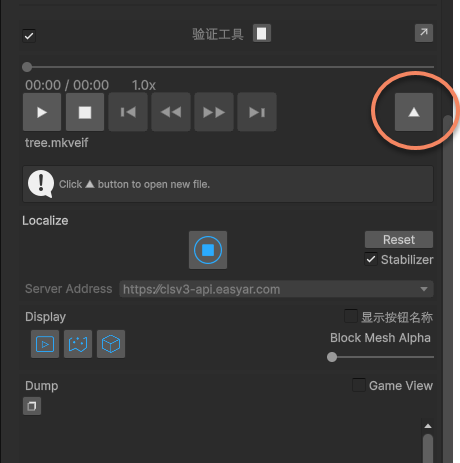Click the Stop playback button

click(x=85, y=112)
